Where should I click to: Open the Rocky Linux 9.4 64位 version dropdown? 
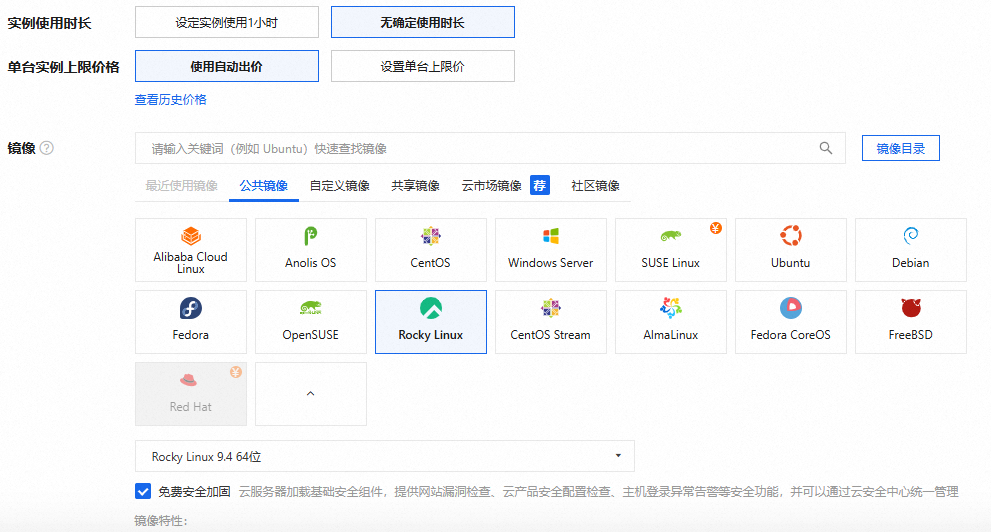click(385, 456)
